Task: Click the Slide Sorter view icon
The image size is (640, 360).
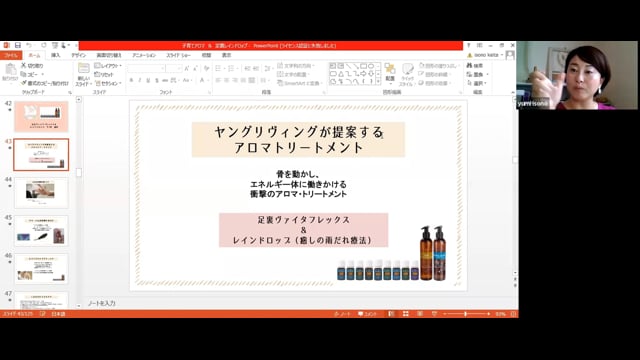Action: coord(405,314)
